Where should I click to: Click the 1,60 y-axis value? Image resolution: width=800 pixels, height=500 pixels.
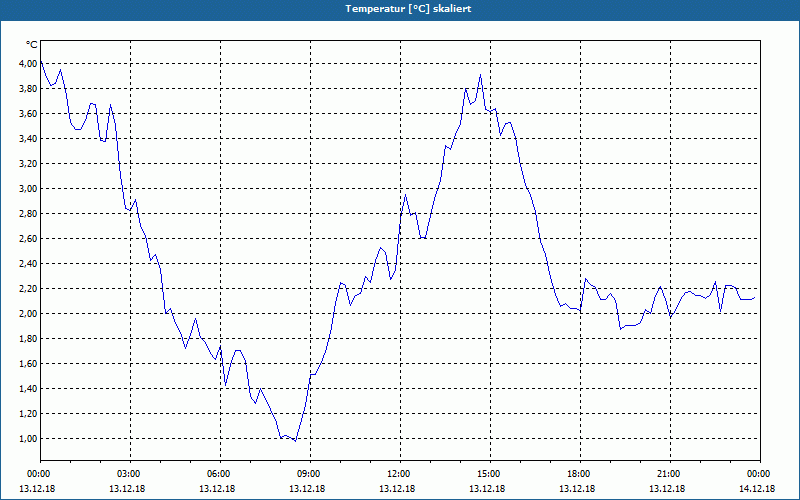coord(29,364)
